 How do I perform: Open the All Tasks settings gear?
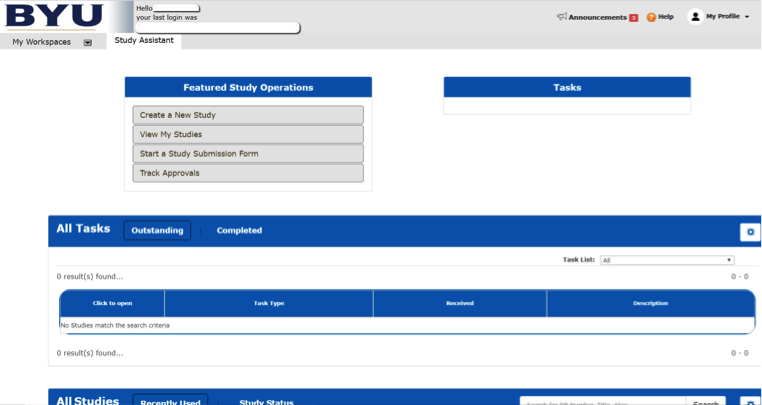tap(750, 232)
